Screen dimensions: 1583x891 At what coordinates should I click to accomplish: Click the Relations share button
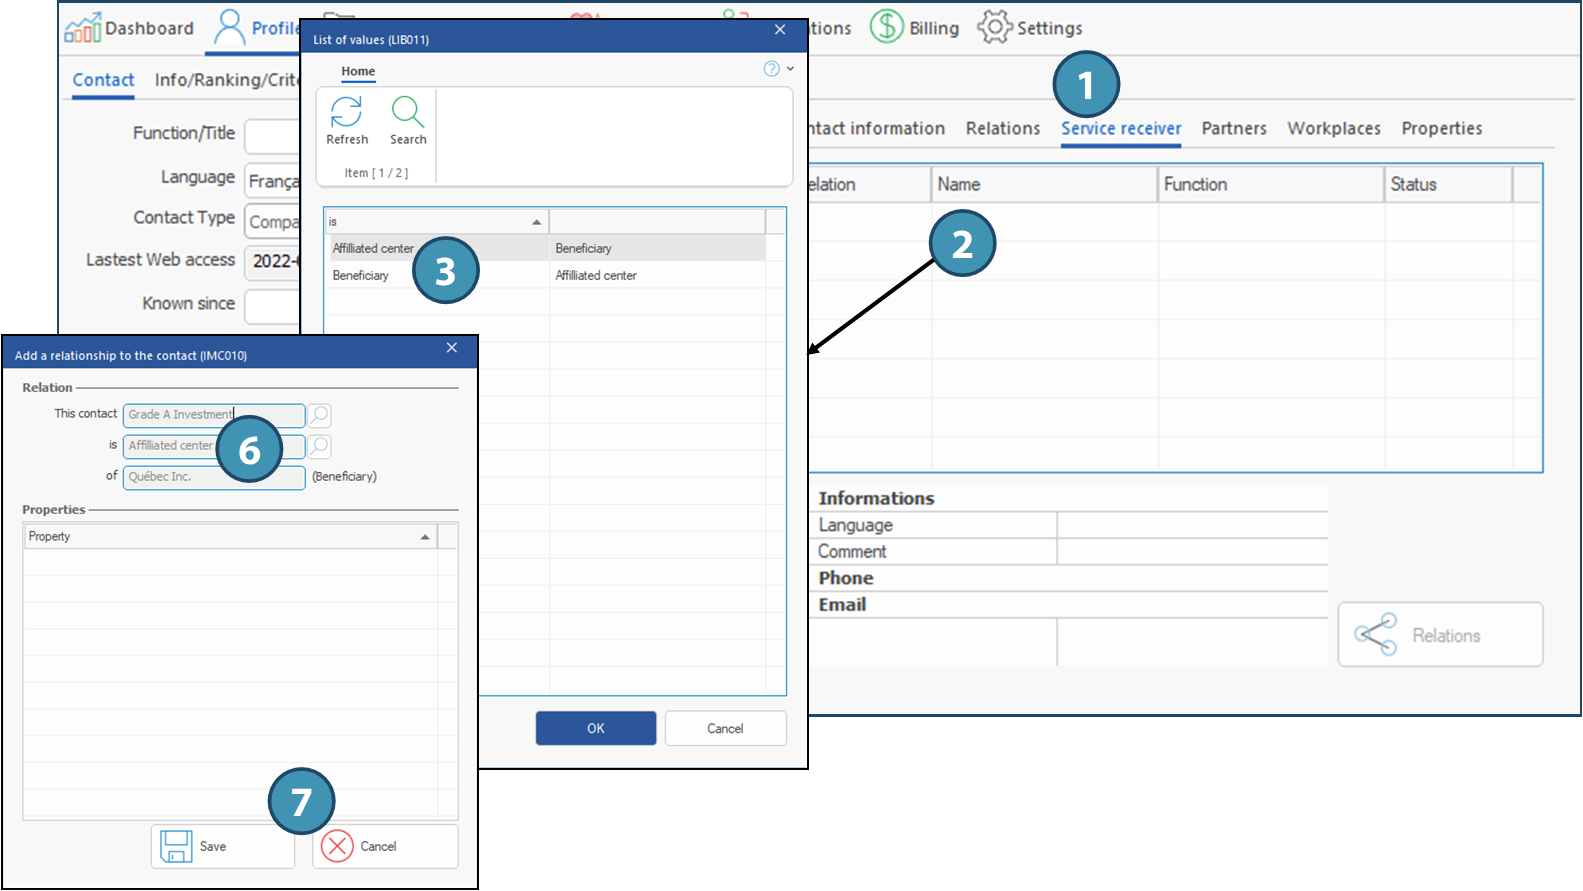(x=1440, y=634)
